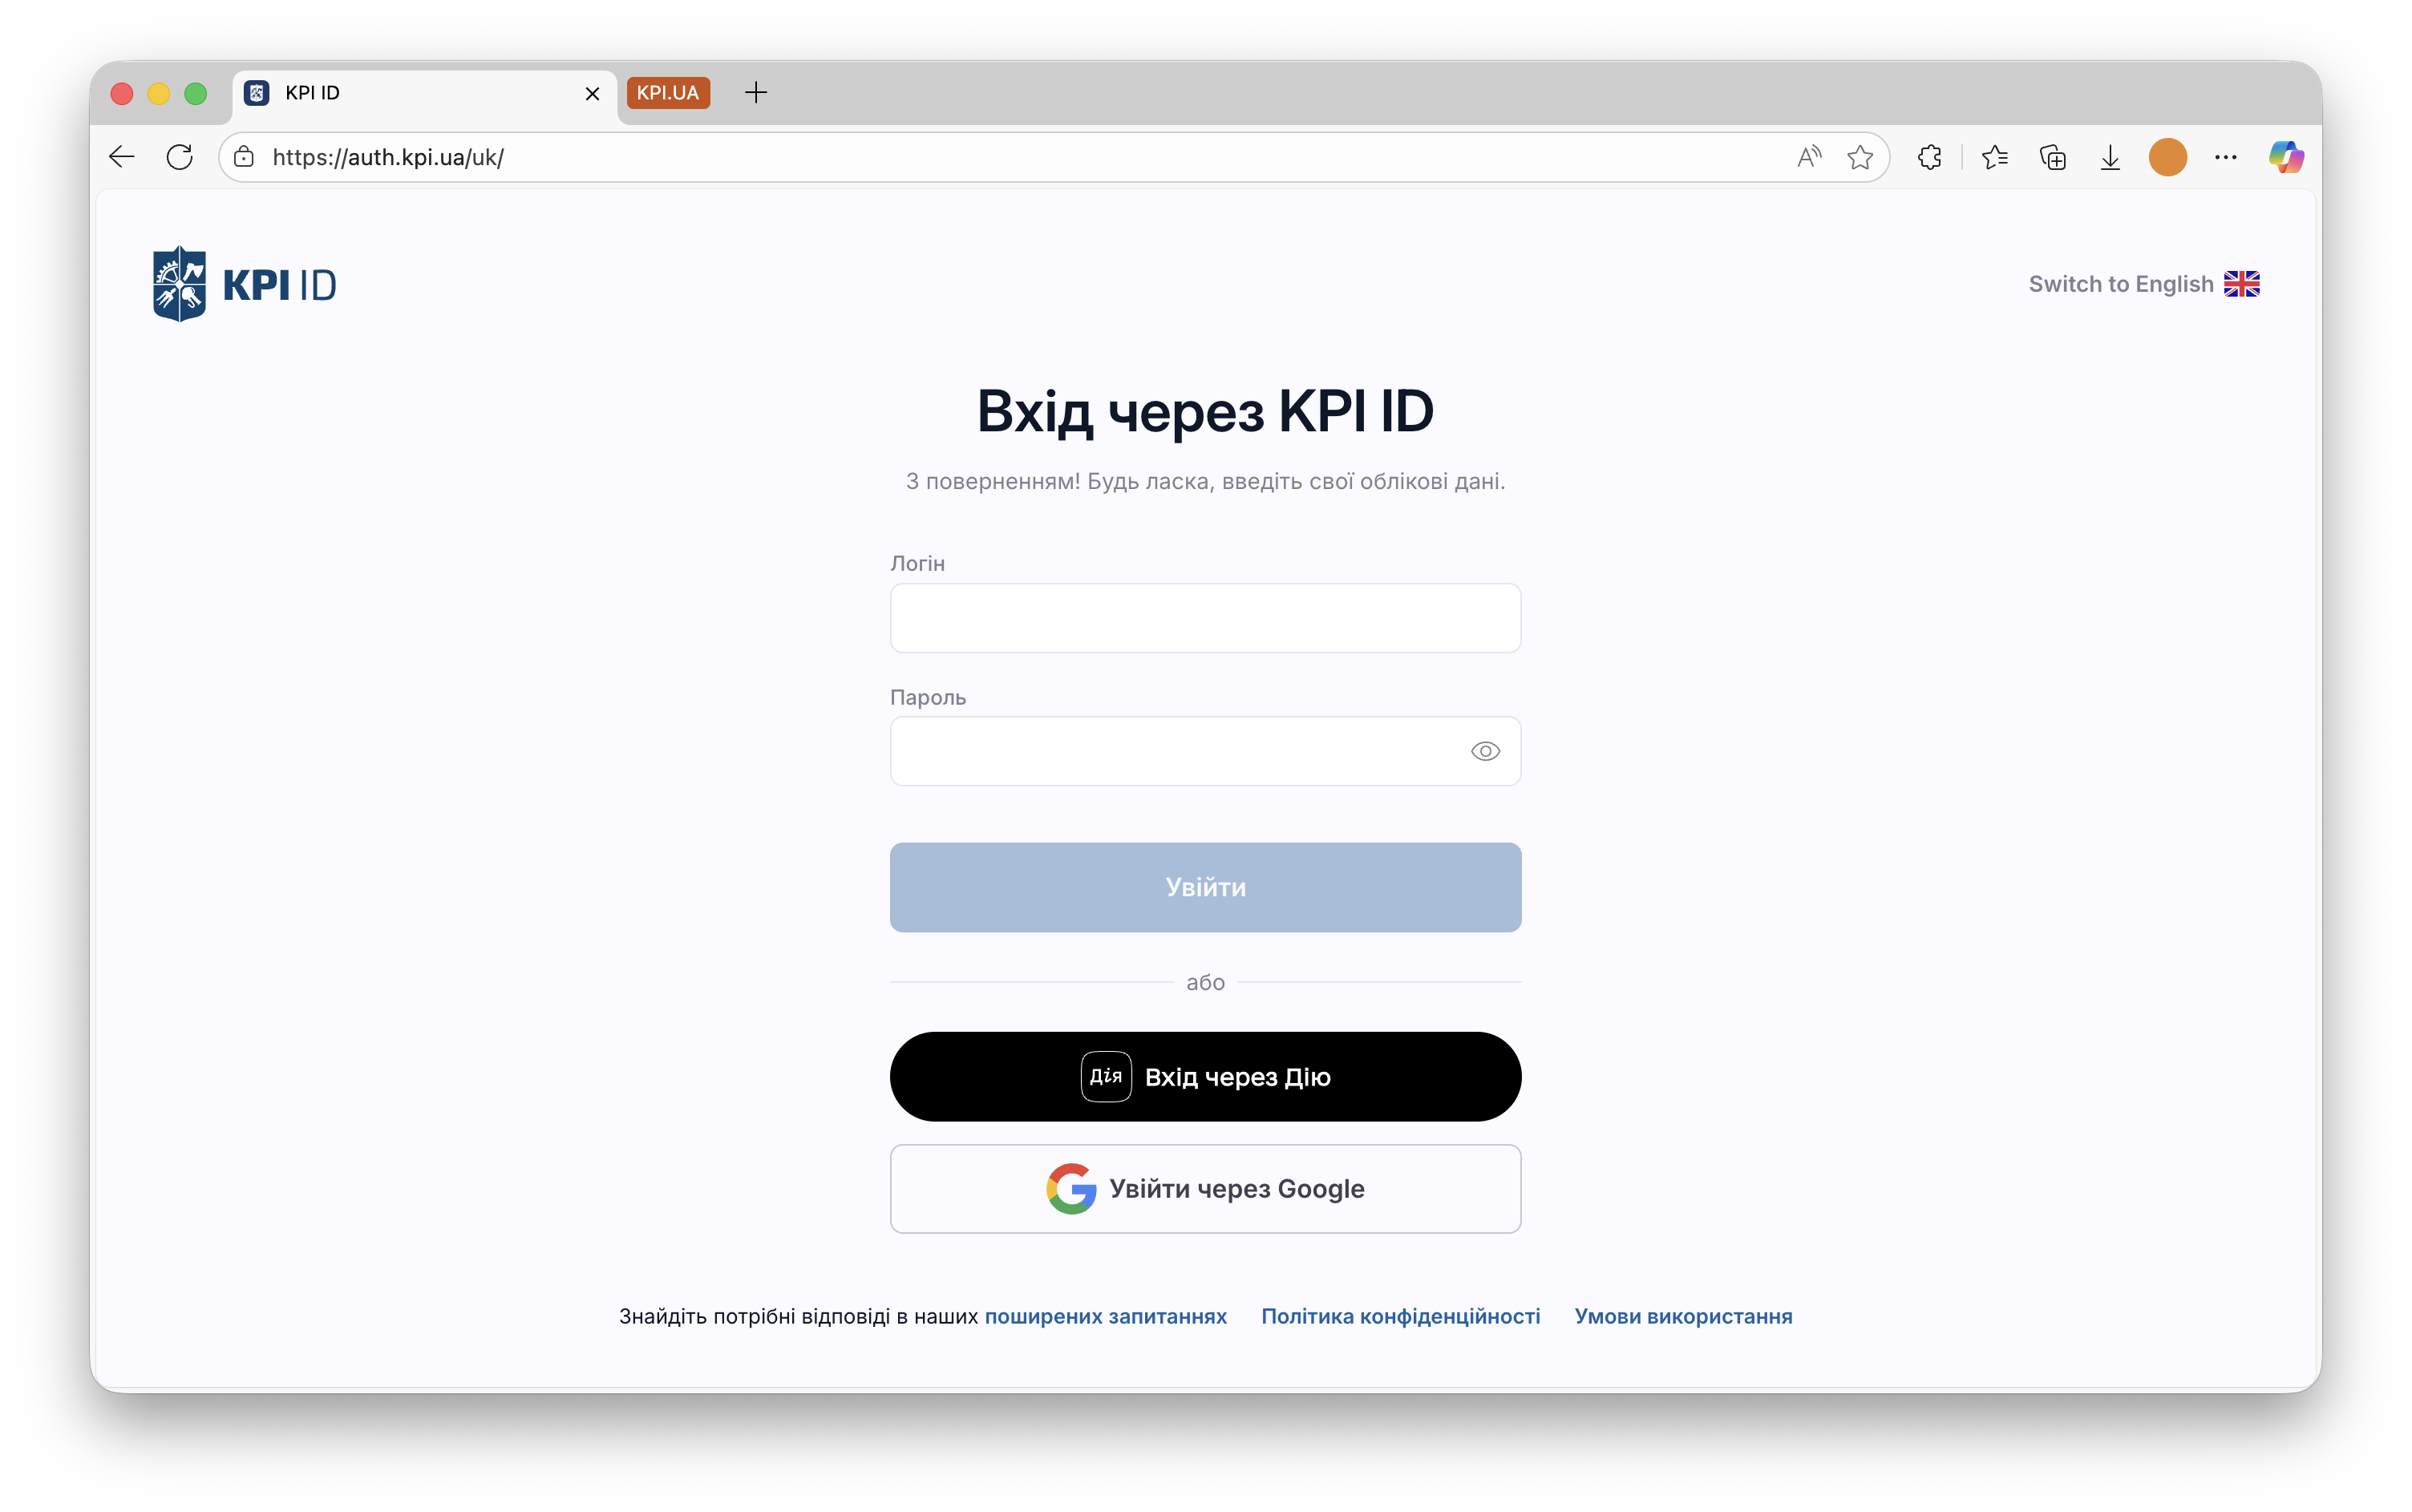The height and width of the screenshot is (1512, 2412).
Task: Click inside the Логін input field
Action: click(1204, 618)
